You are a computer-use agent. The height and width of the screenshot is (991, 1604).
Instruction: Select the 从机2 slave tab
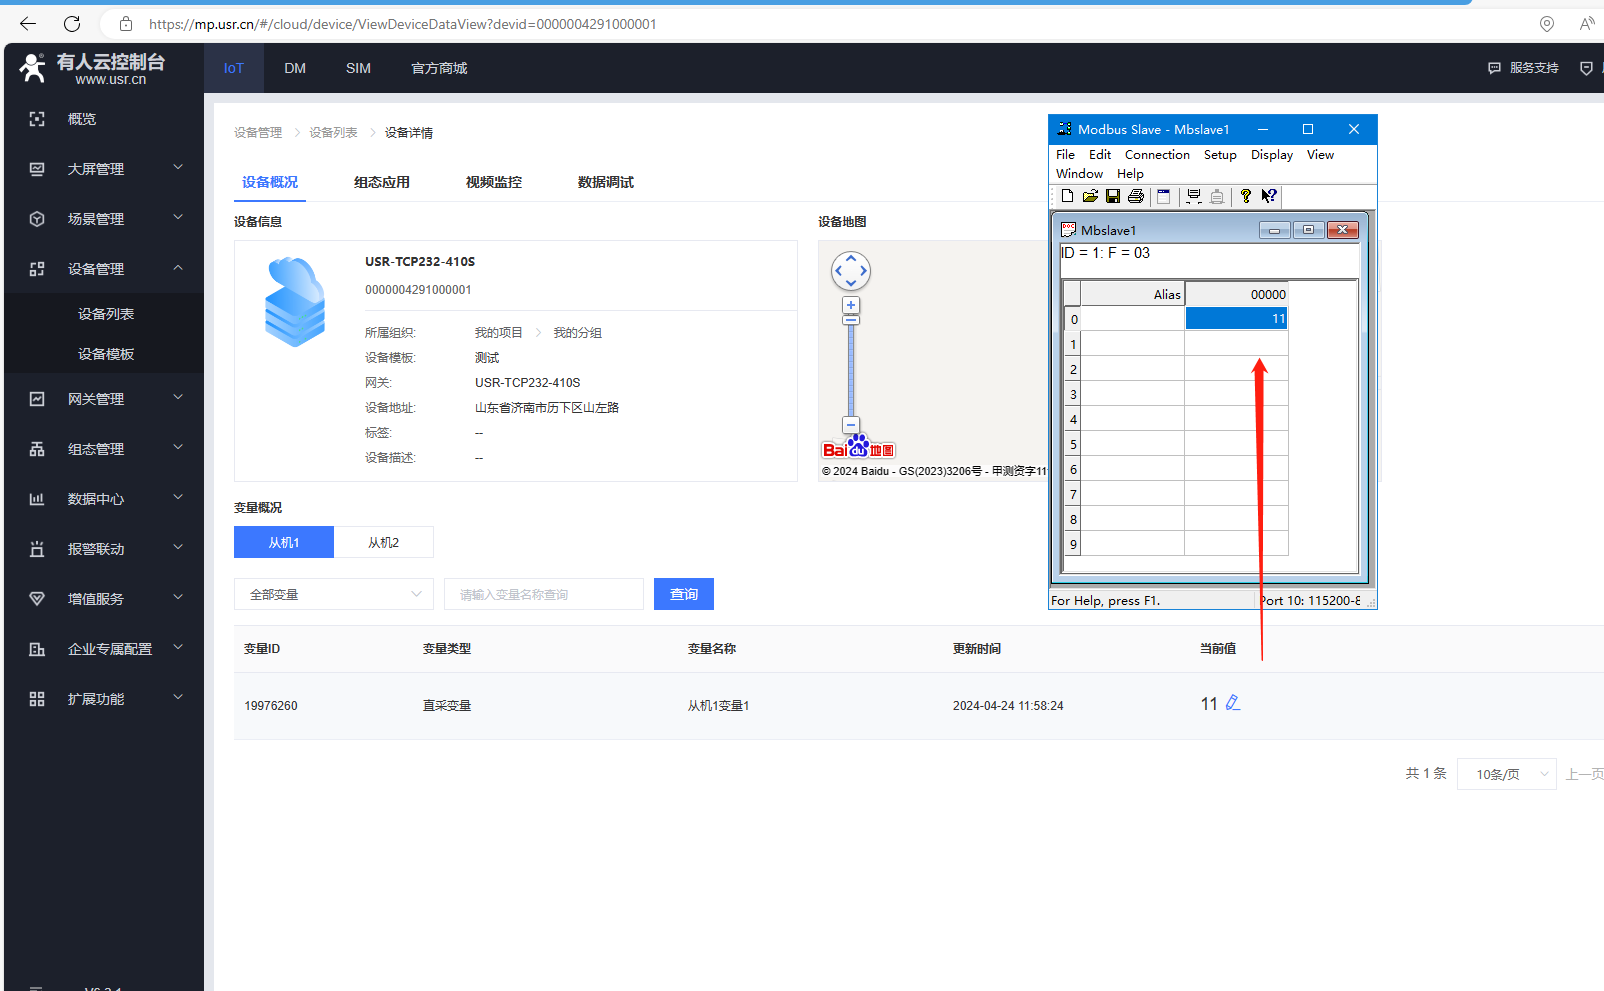click(383, 542)
